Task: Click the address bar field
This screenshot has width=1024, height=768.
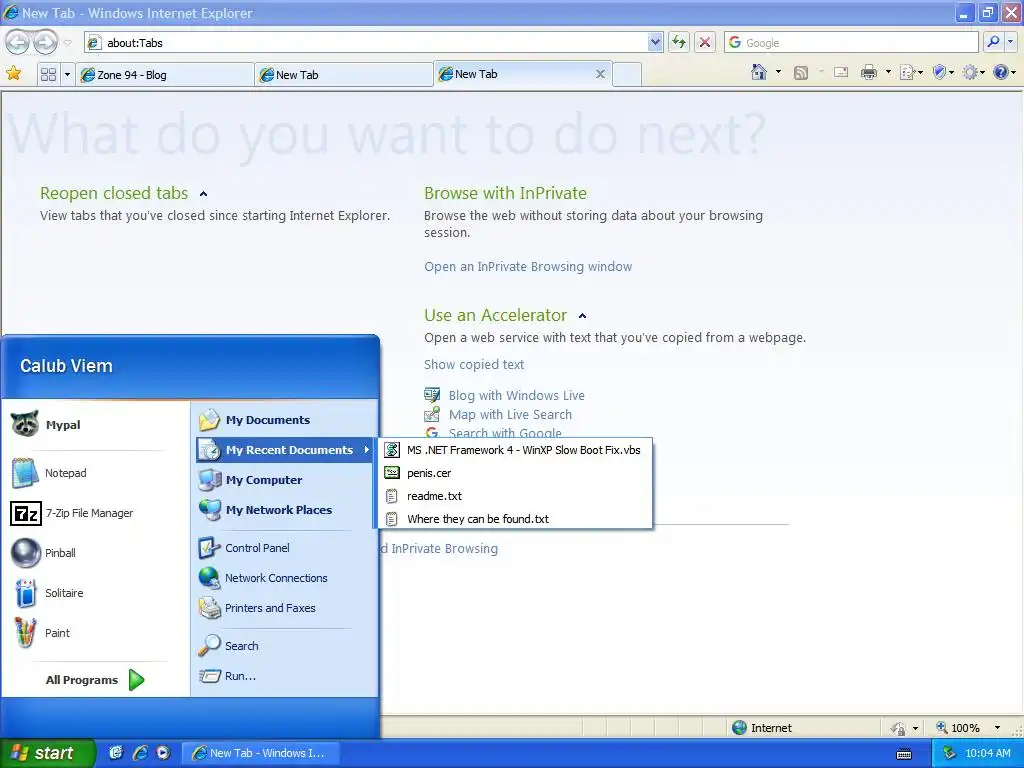Action: [366, 42]
